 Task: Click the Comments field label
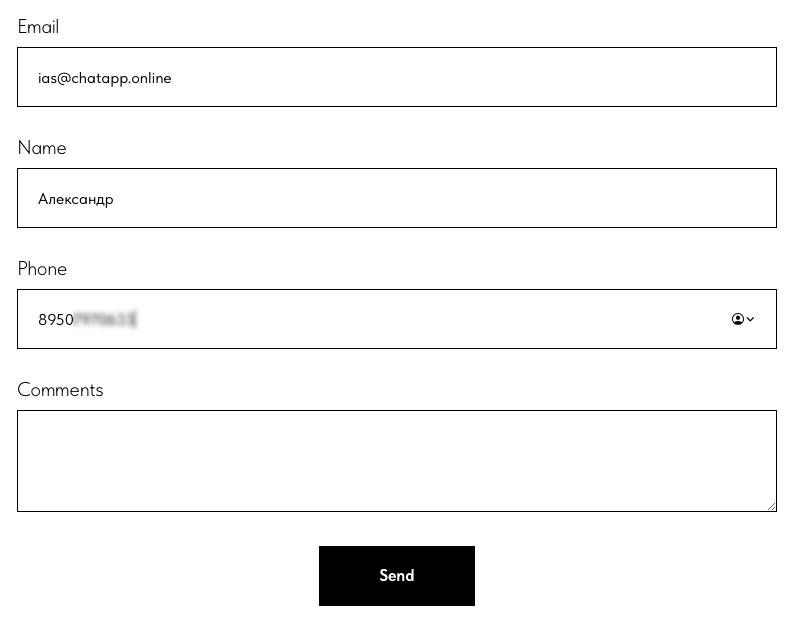60,390
